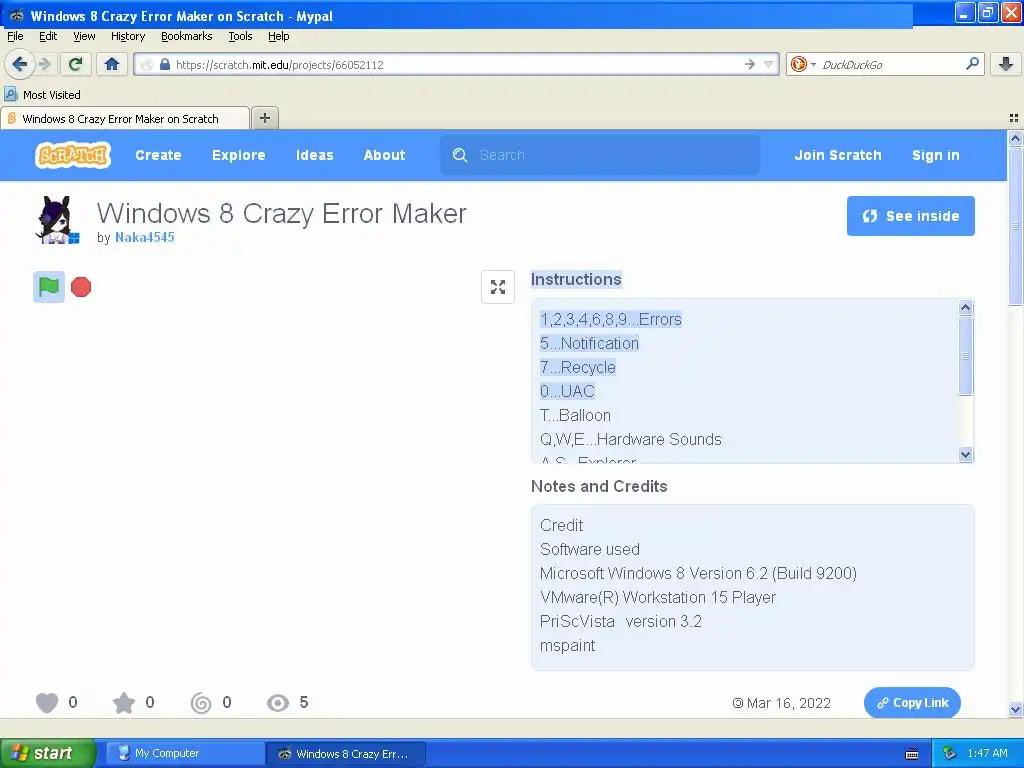Open the File menu
The height and width of the screenshot is (768, 1024).
15,37
